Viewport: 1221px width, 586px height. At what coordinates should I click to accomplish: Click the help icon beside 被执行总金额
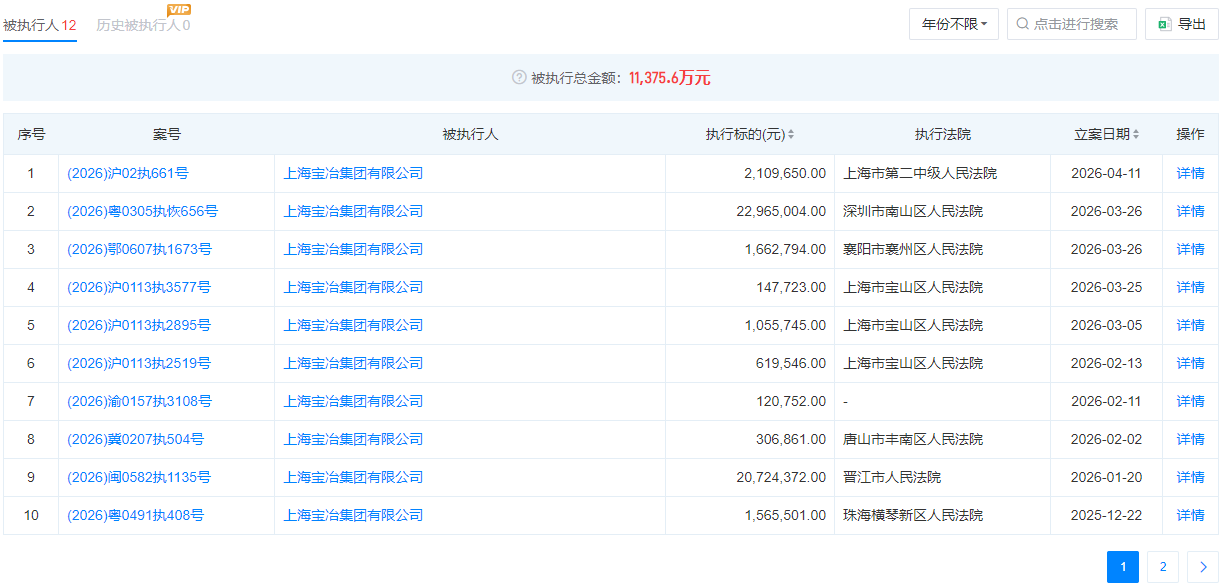(x=519, y=78)
